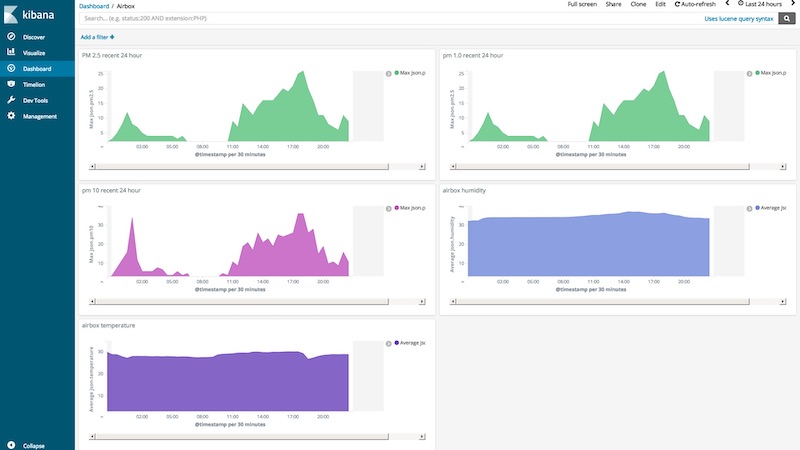Image resolution: width=800 pixels, height=450 pixels.
Task: Click the search magnifier button
Action: click(x=786, y=18)
